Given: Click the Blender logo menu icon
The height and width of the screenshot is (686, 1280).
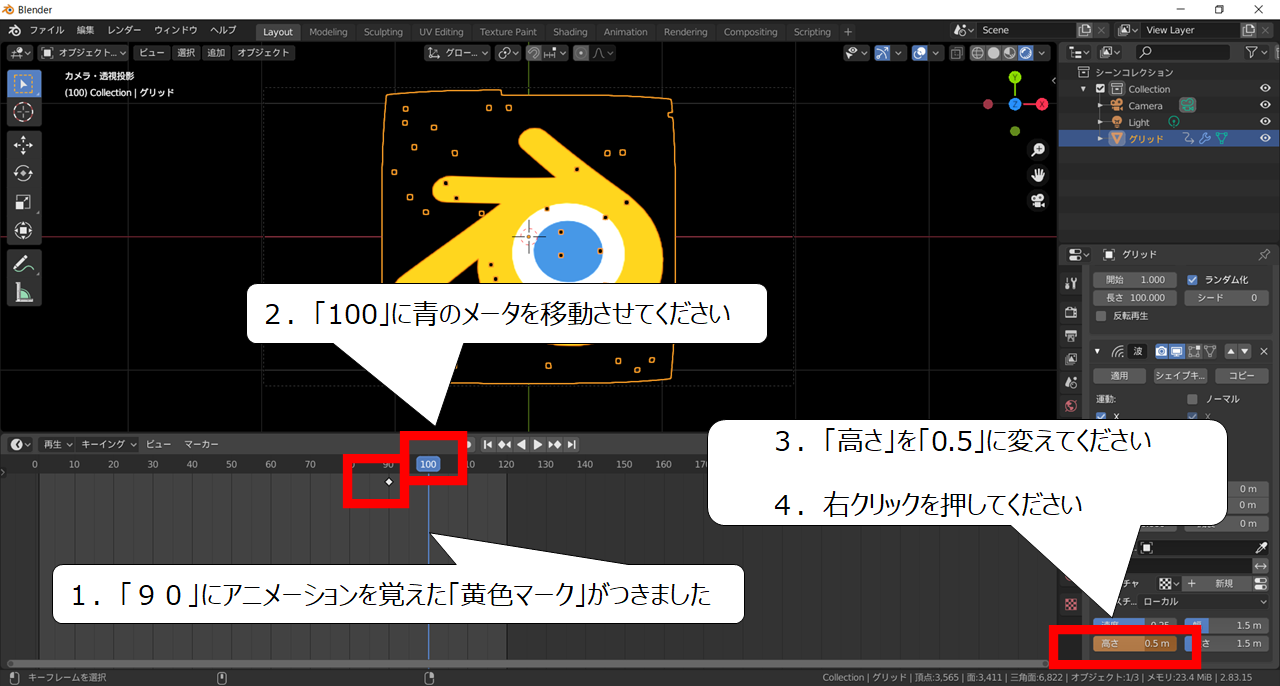Looking at the screenshot, I should [15, 31].
